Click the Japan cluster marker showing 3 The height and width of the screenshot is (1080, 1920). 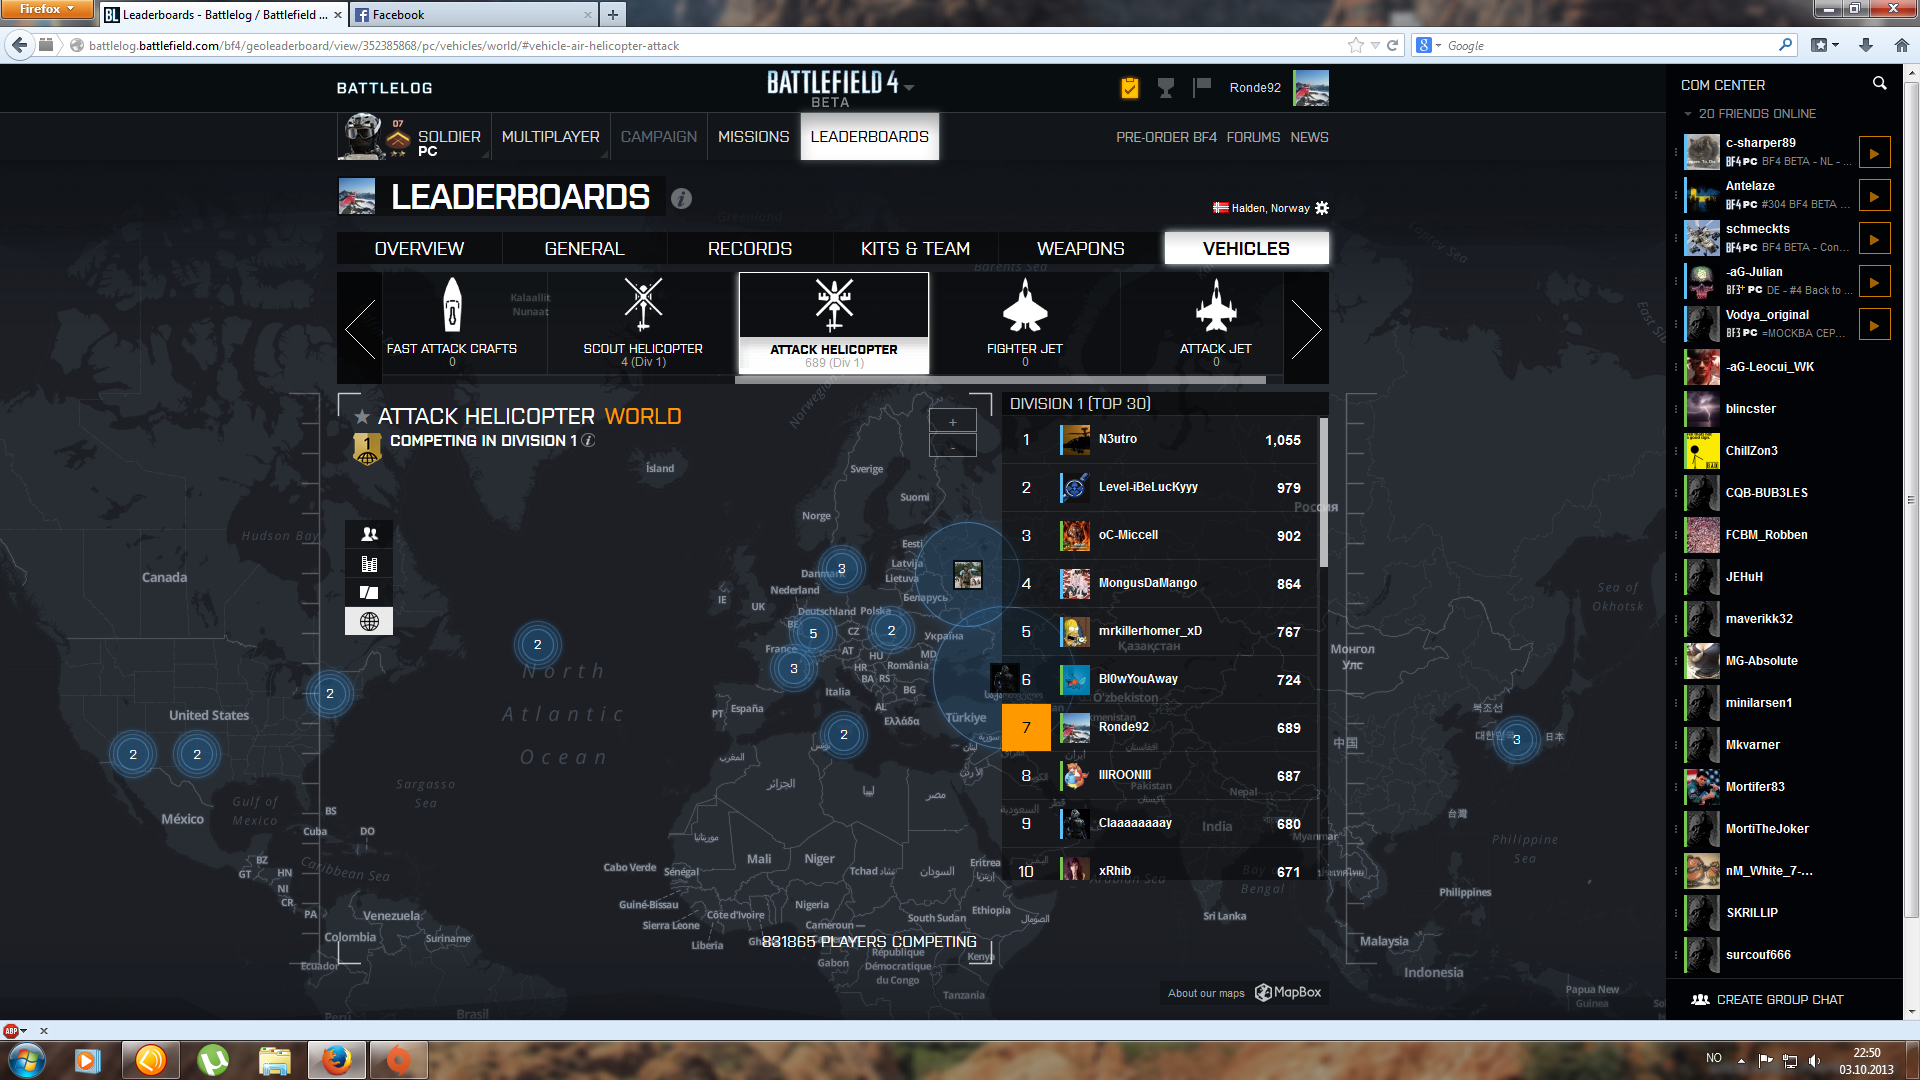click(x=1516, y=740)
